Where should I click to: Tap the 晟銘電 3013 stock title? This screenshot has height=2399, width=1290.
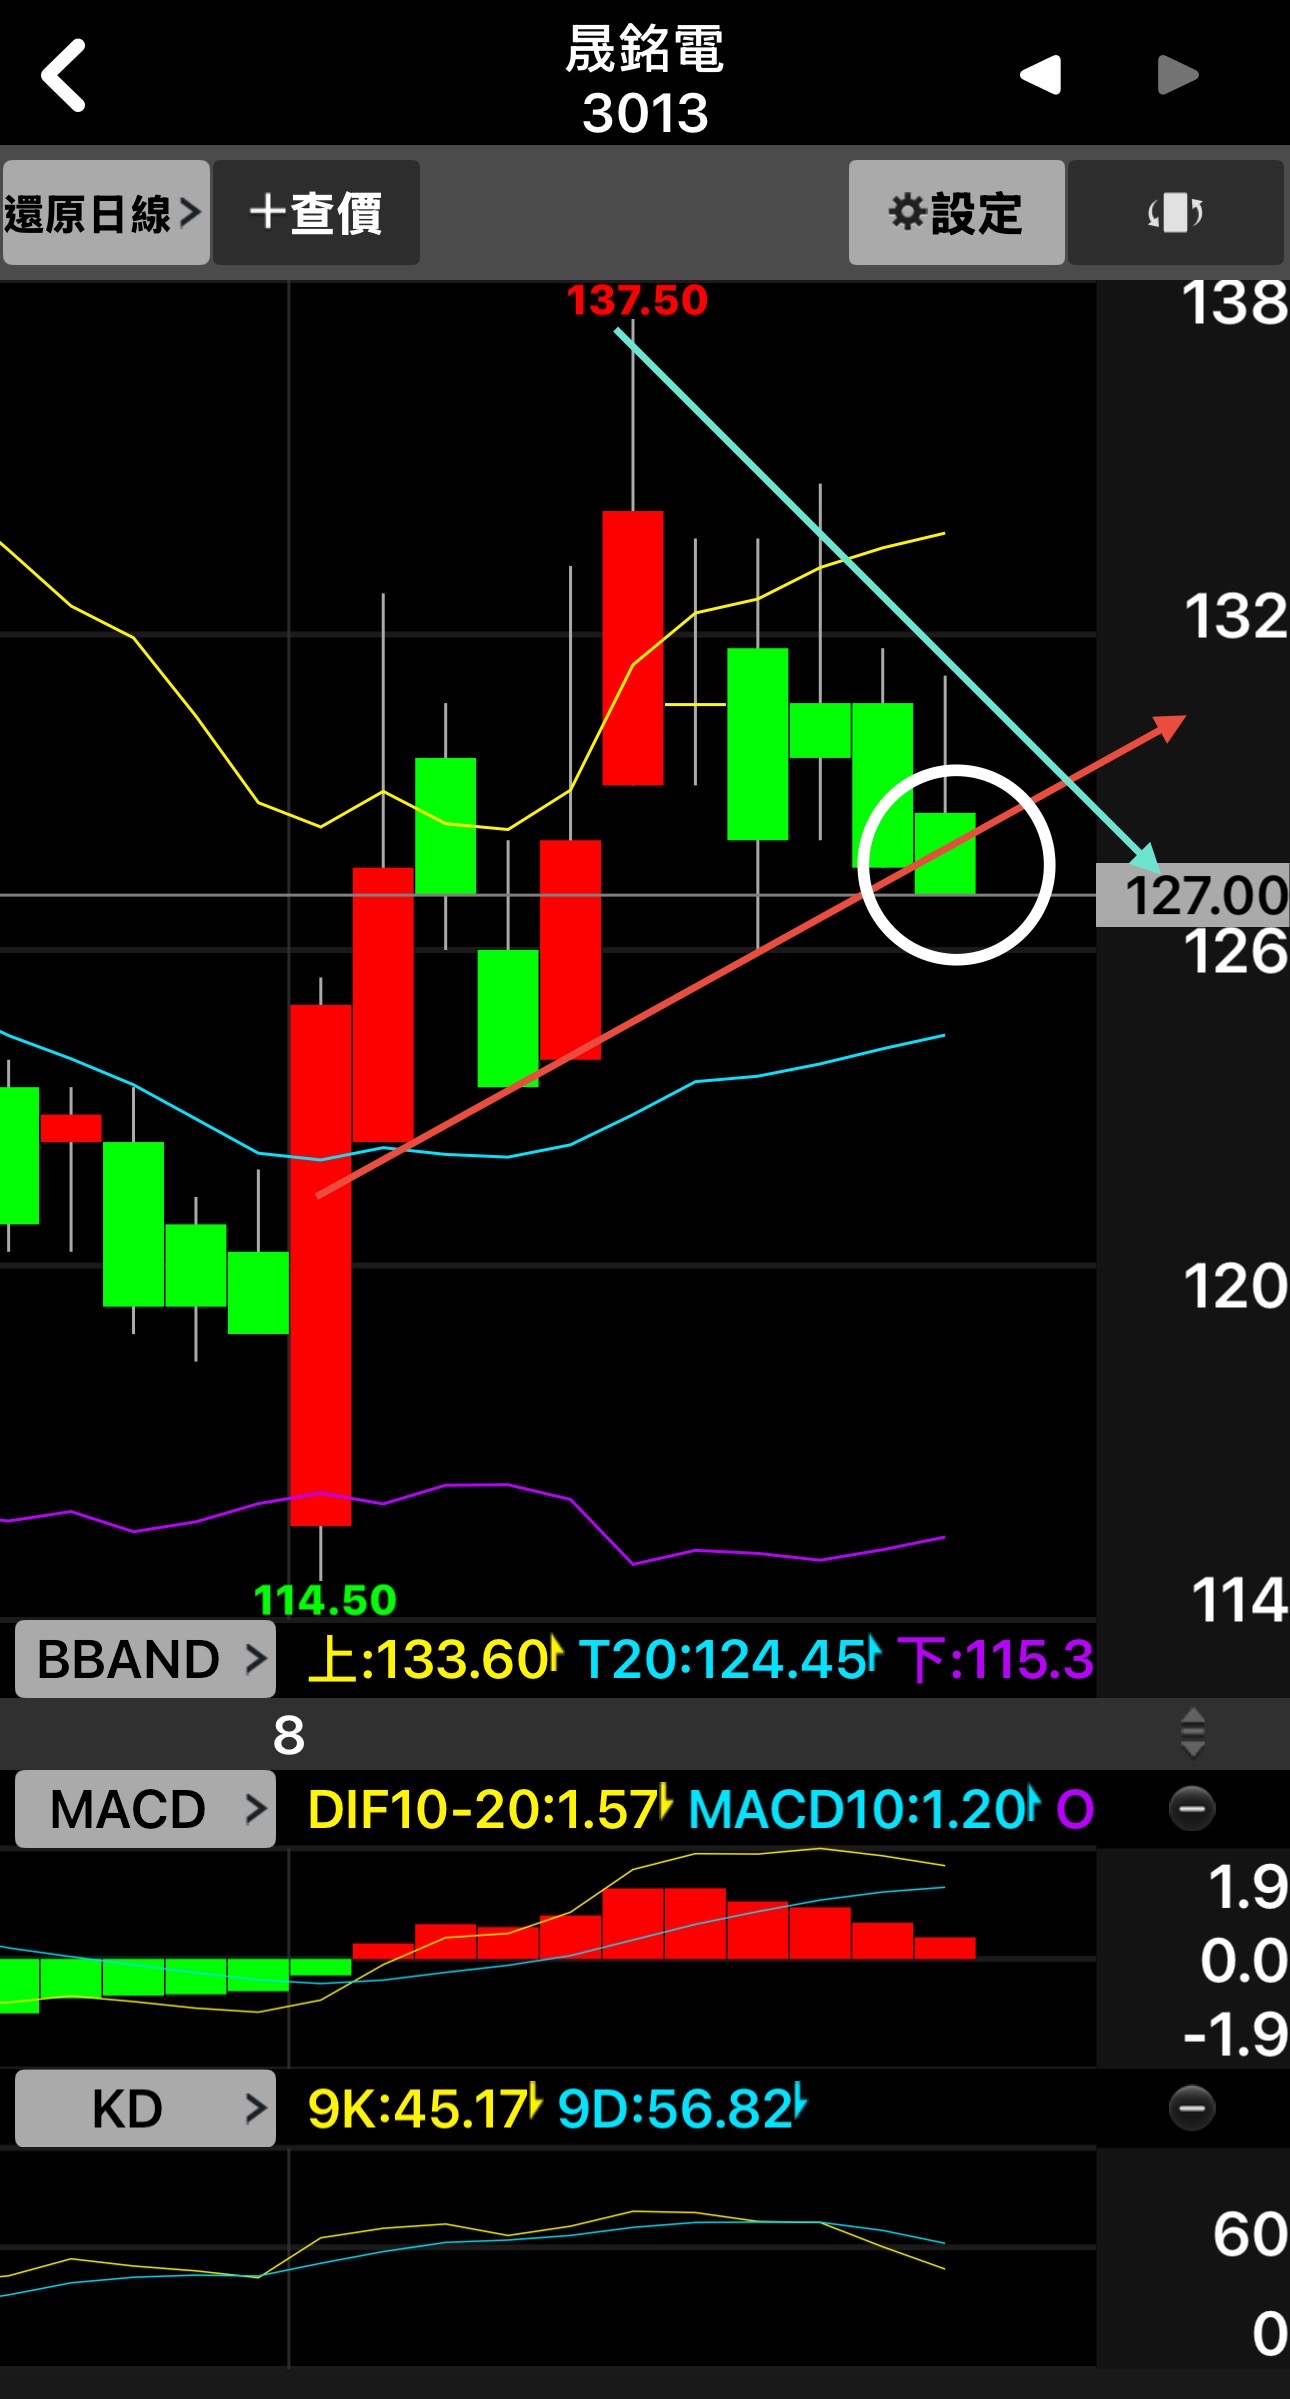click(x=645, y=79)
